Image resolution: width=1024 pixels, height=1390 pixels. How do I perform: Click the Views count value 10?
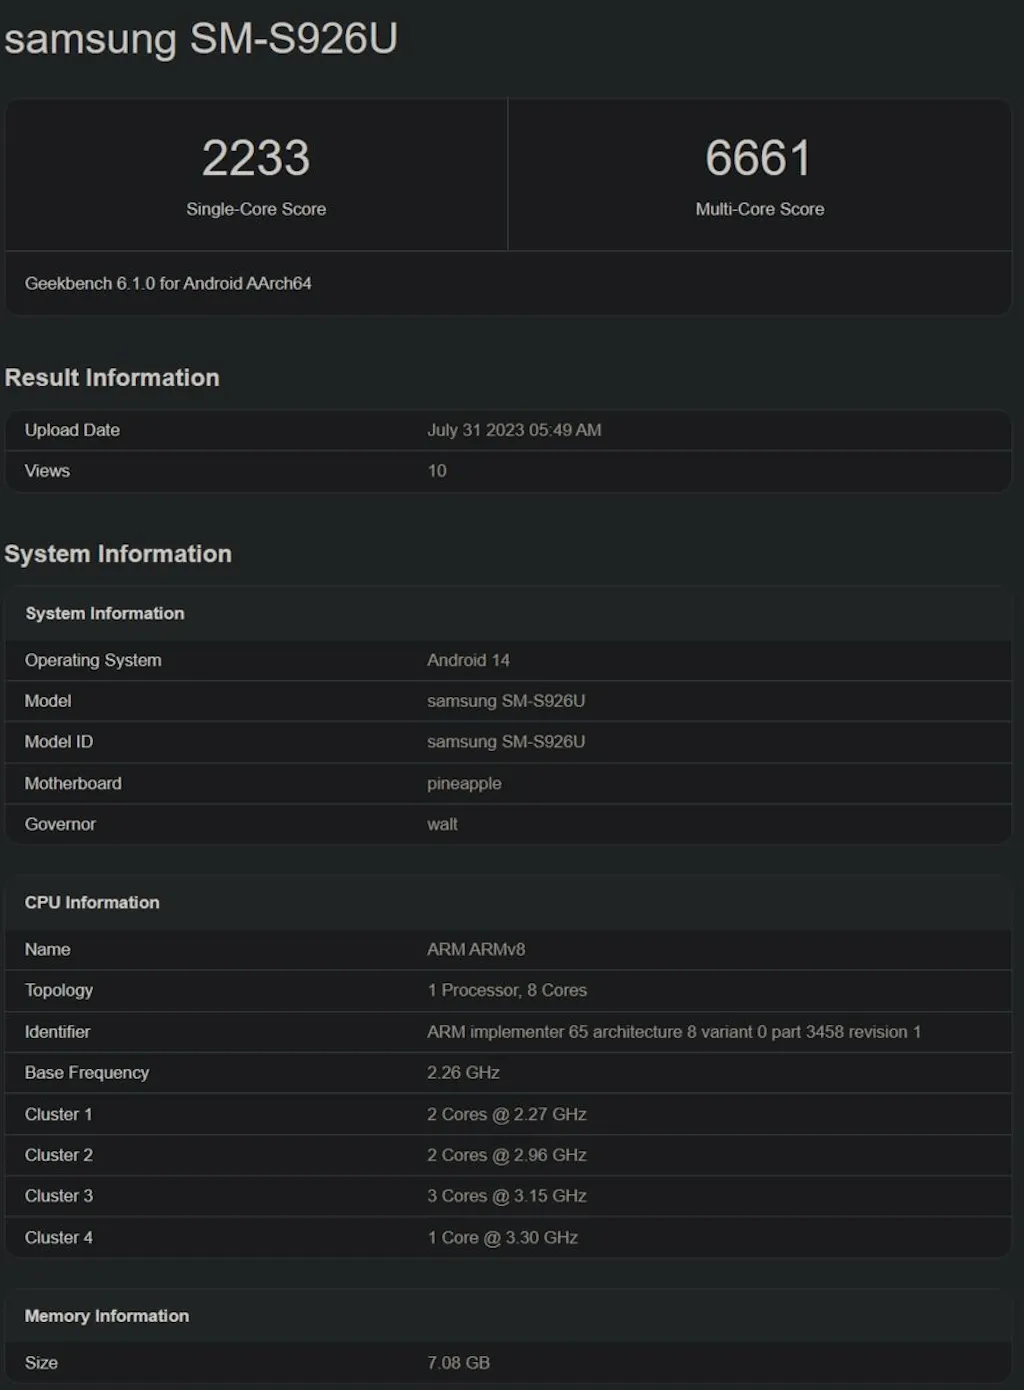click(x=437, y=471)
